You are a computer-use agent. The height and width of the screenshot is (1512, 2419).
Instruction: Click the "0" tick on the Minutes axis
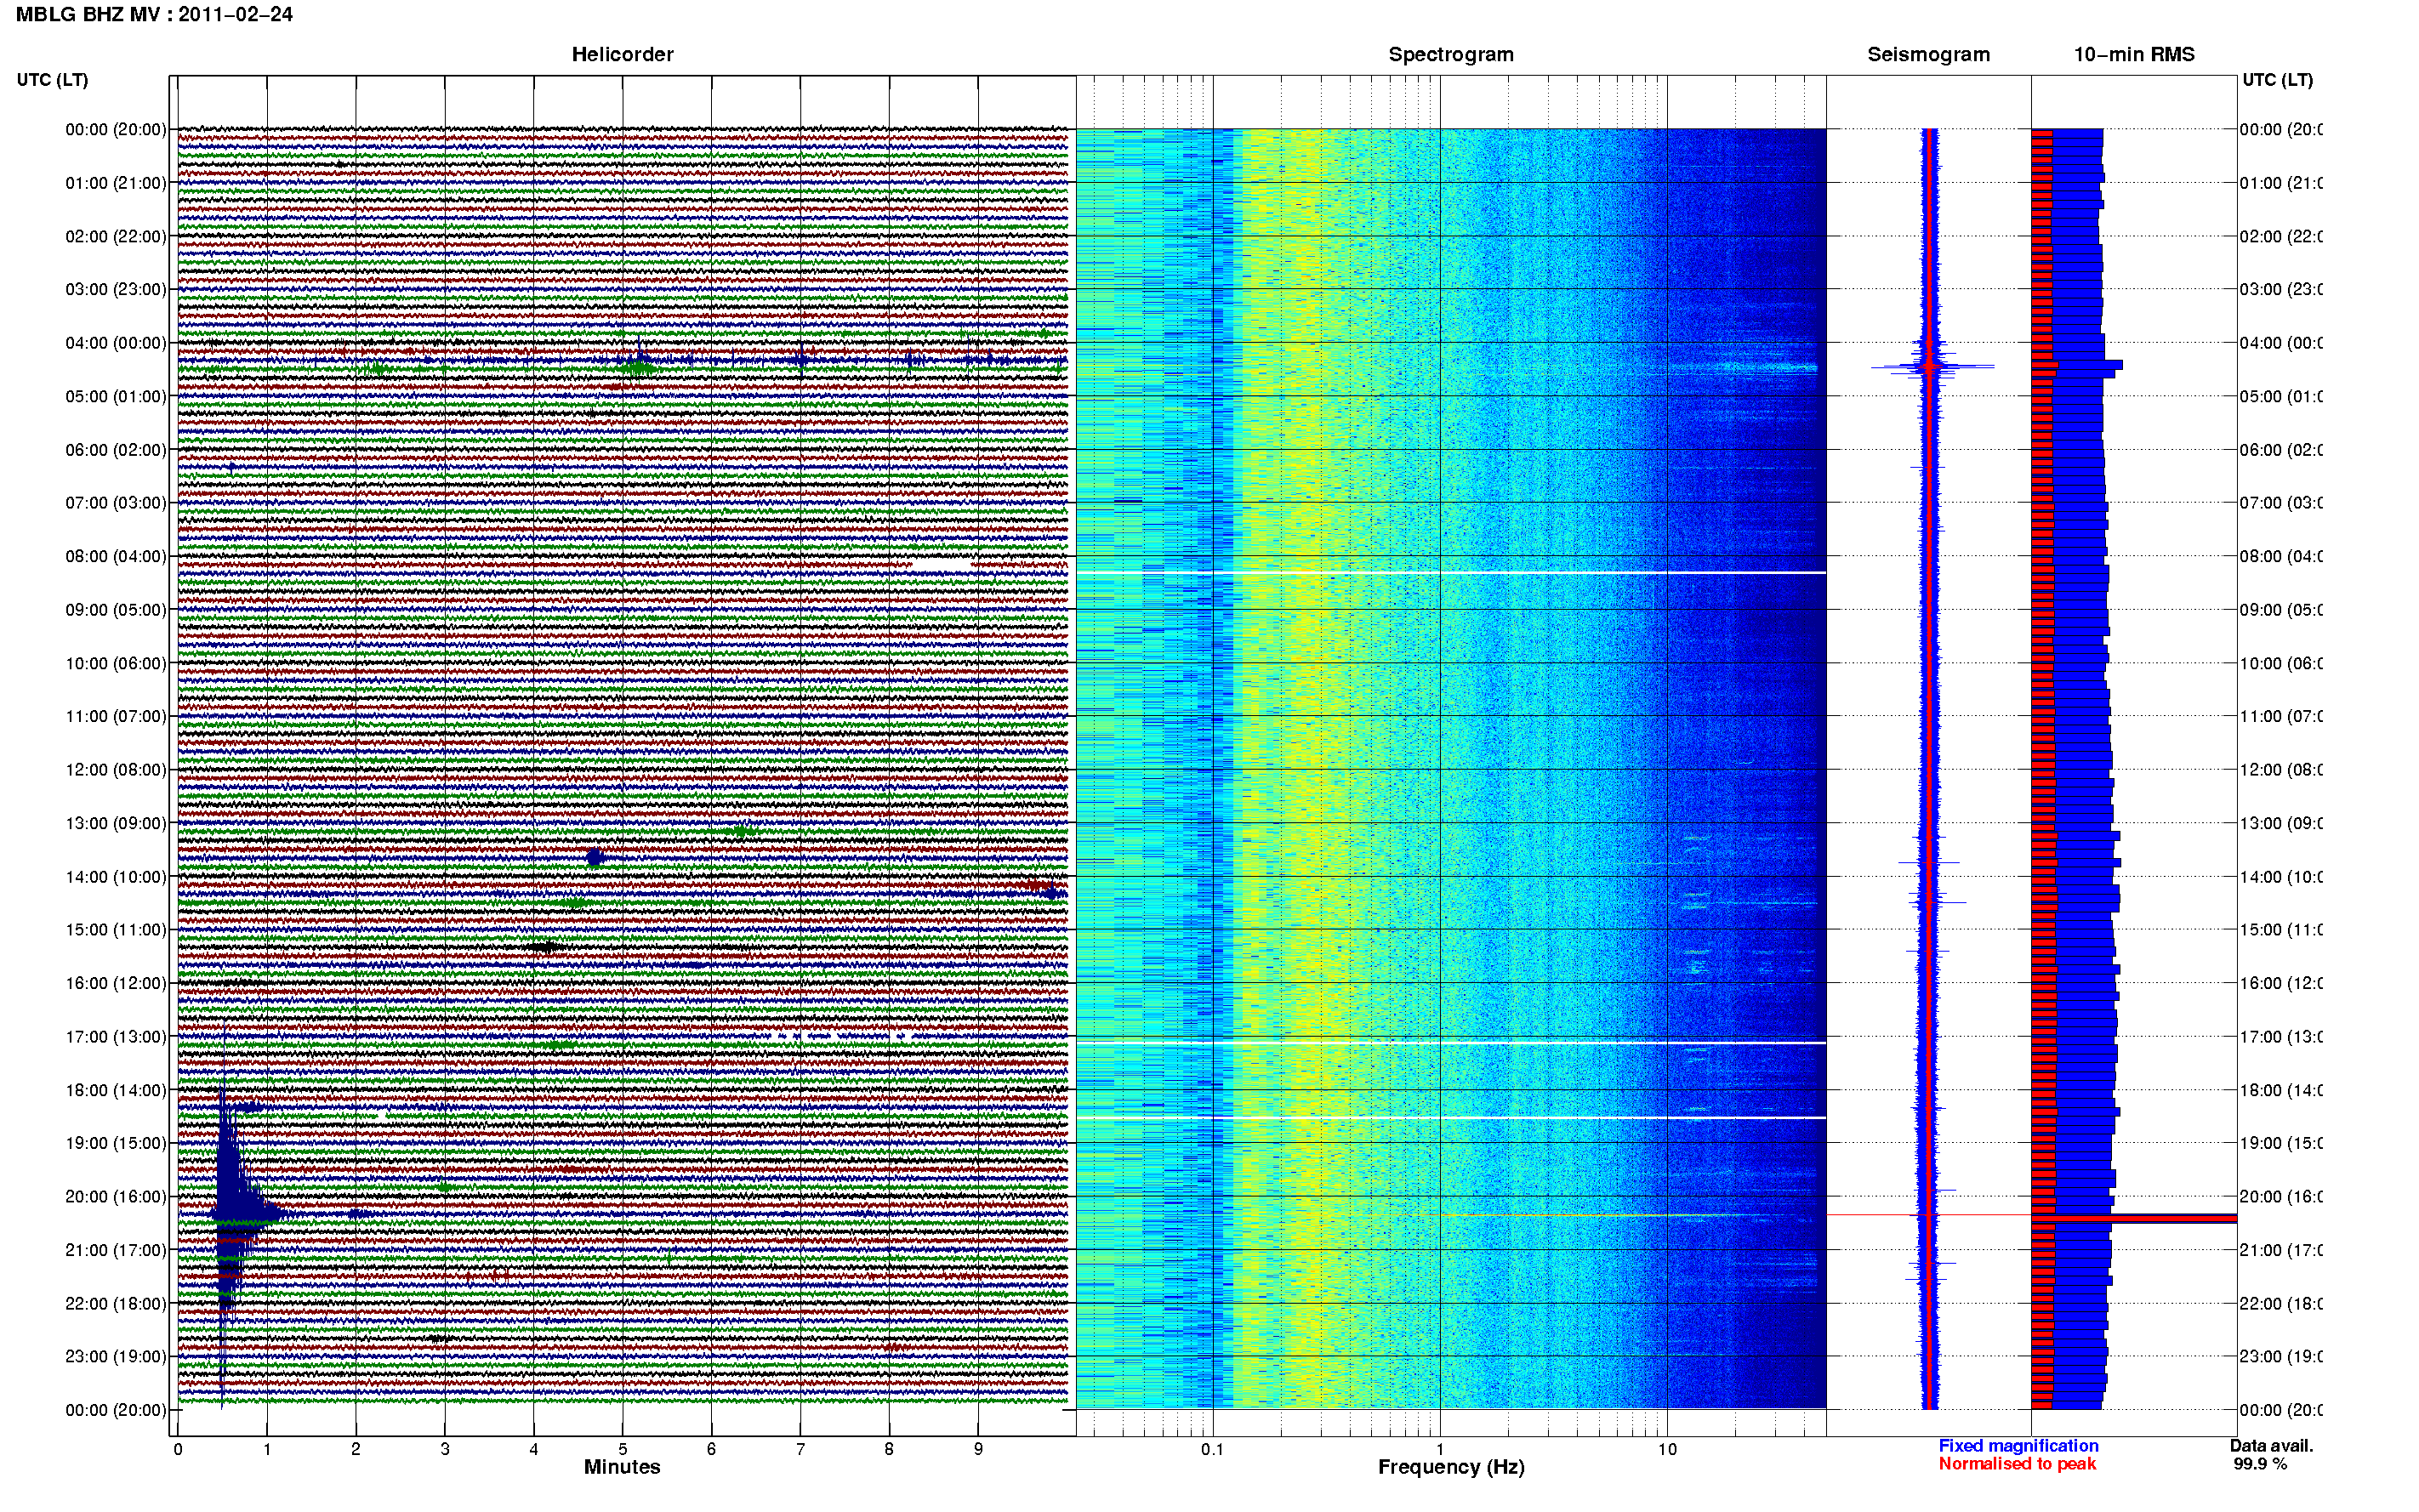pos(178,1449)
